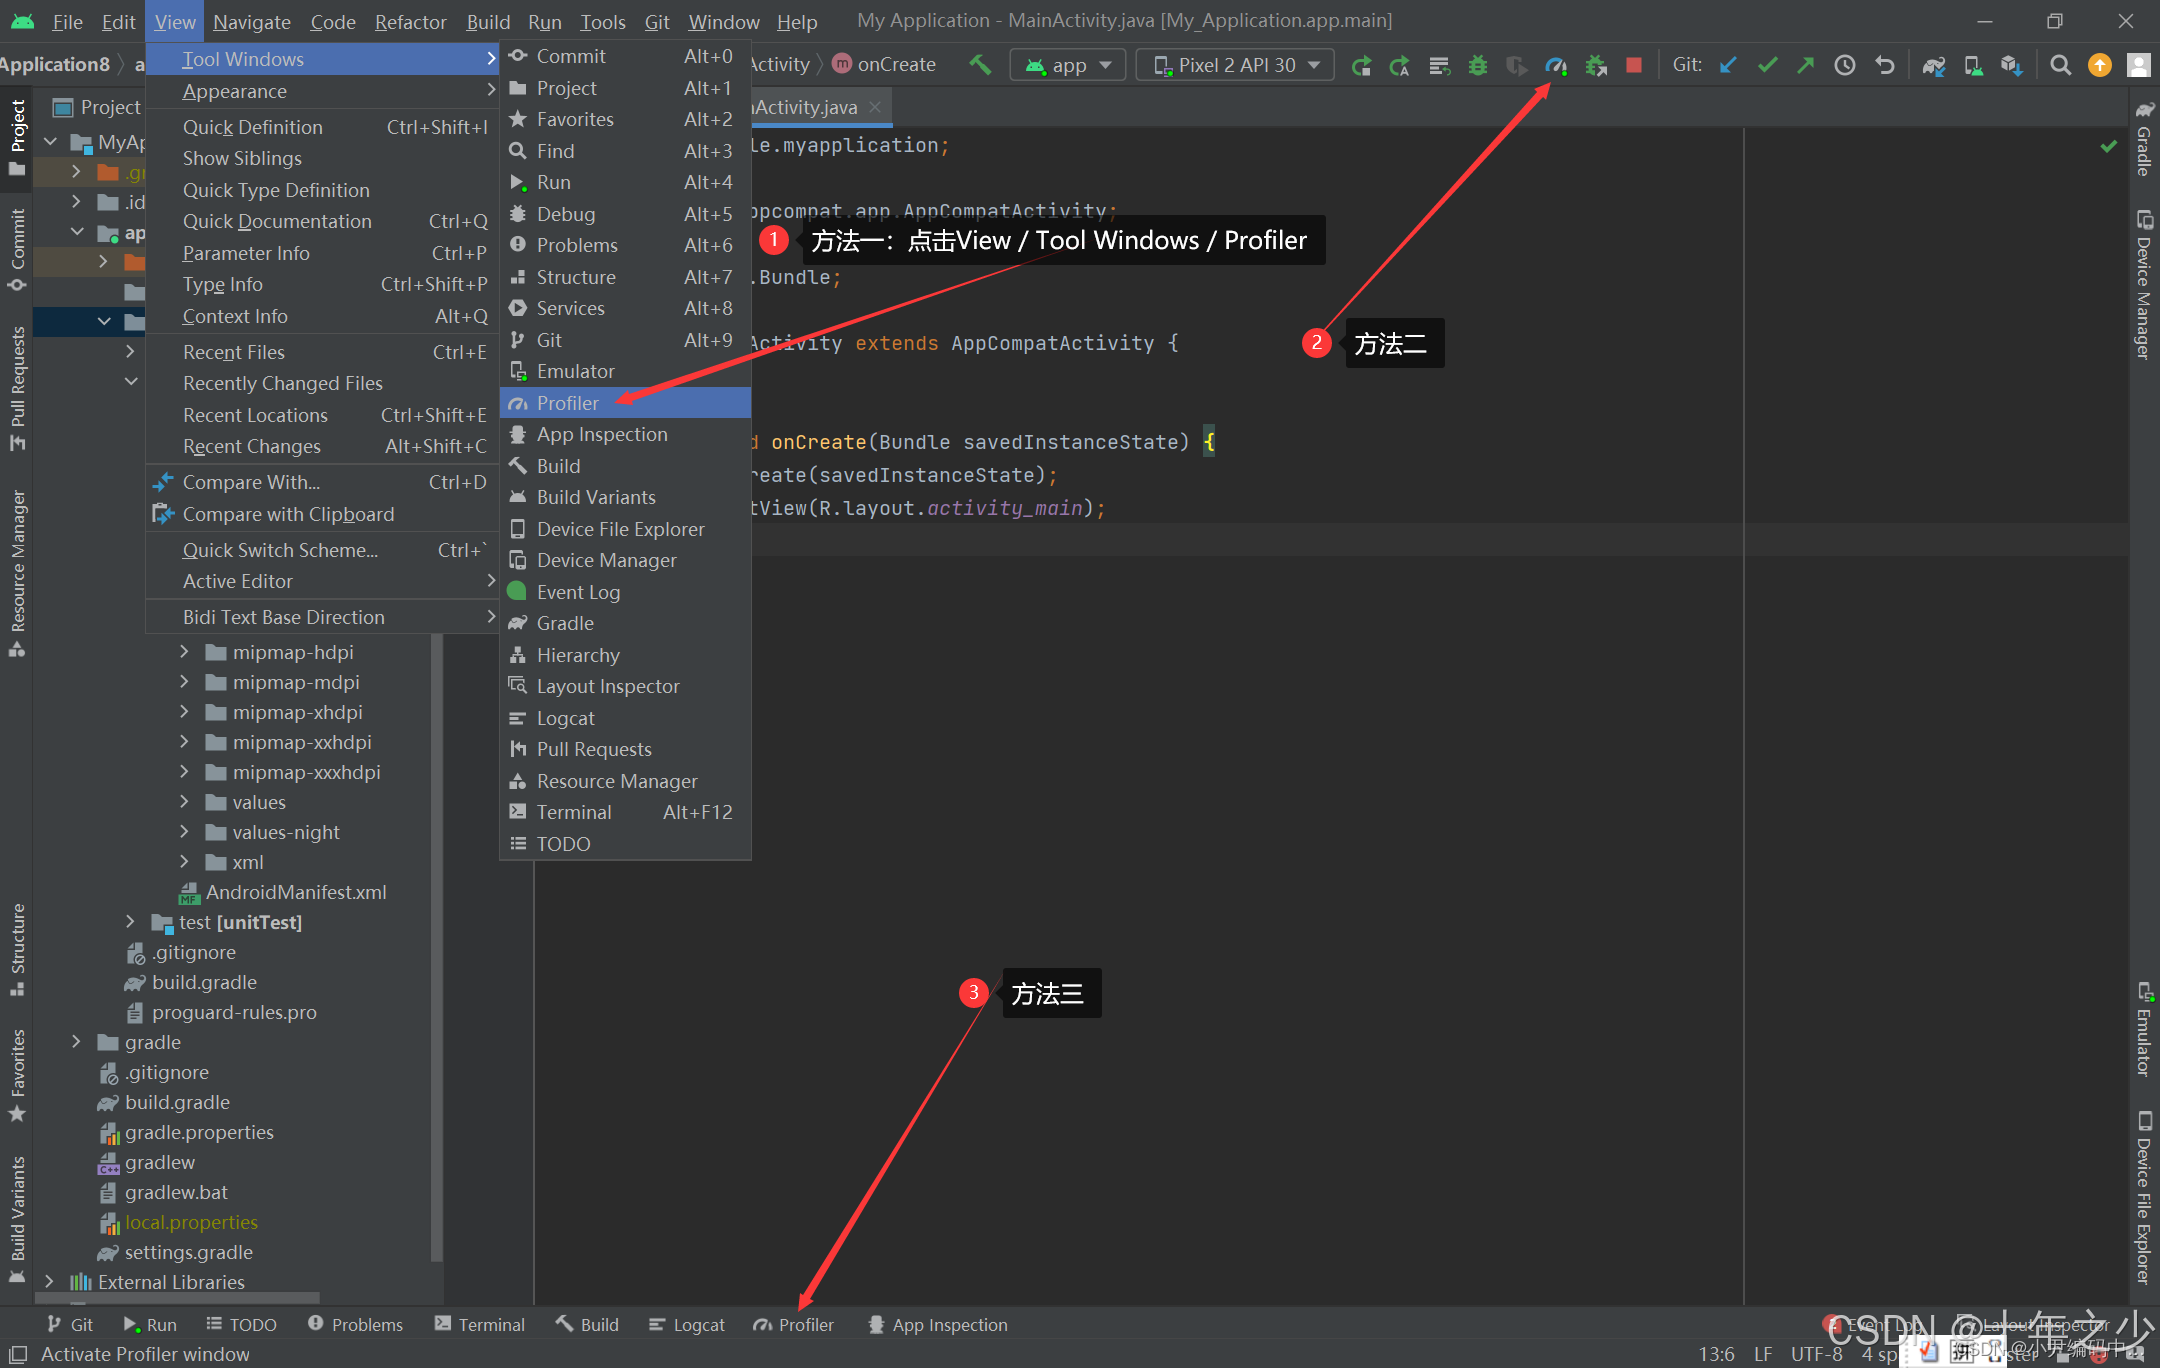Click Sync Project with Gradle Files icon
Screen dimensions: 2160x1368
pos(1933,65)
